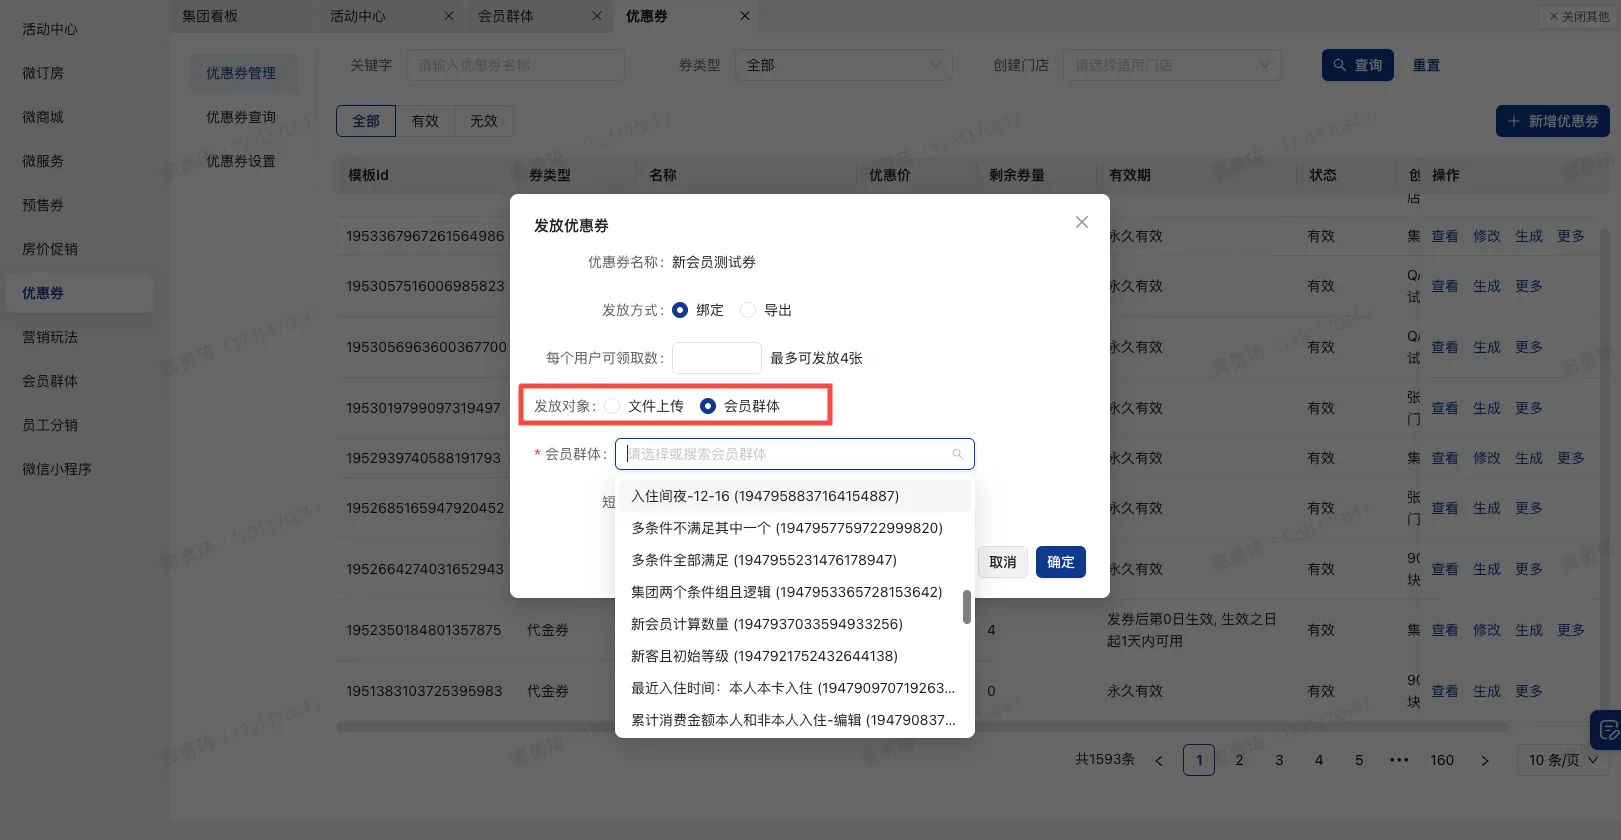The image size is (1621, 840).
Task: Open the 创建门店 store selector dropdown
Action: (1172, 65)
